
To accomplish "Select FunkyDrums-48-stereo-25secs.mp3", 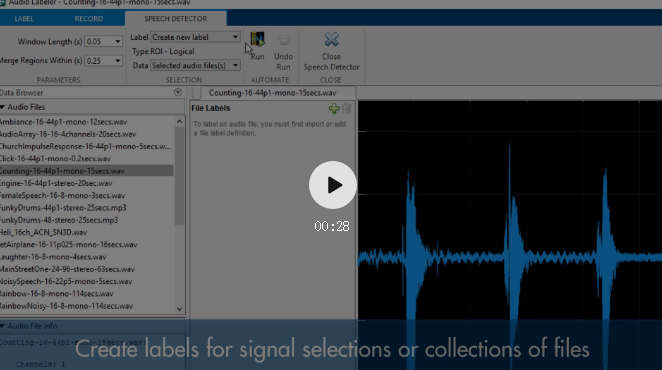I will click(59, 220).
